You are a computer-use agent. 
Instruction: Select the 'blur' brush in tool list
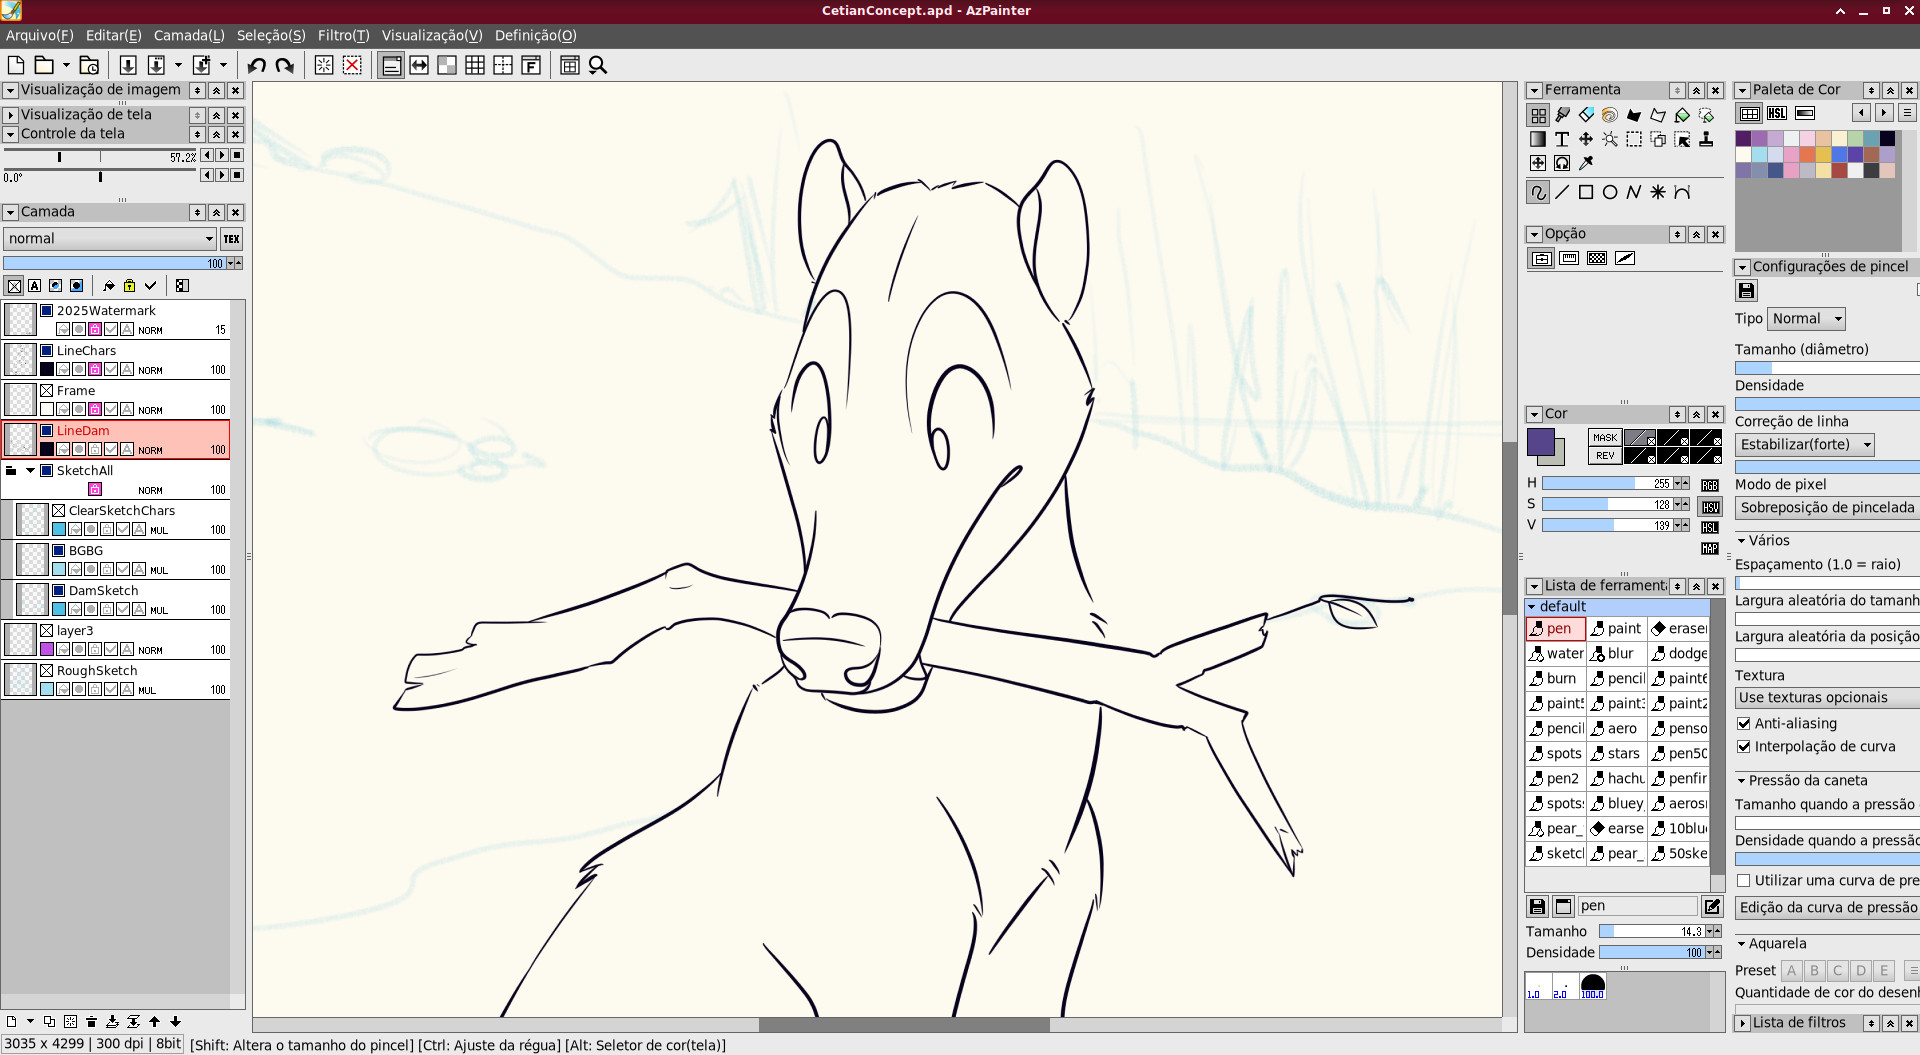tap(1616, 654)
